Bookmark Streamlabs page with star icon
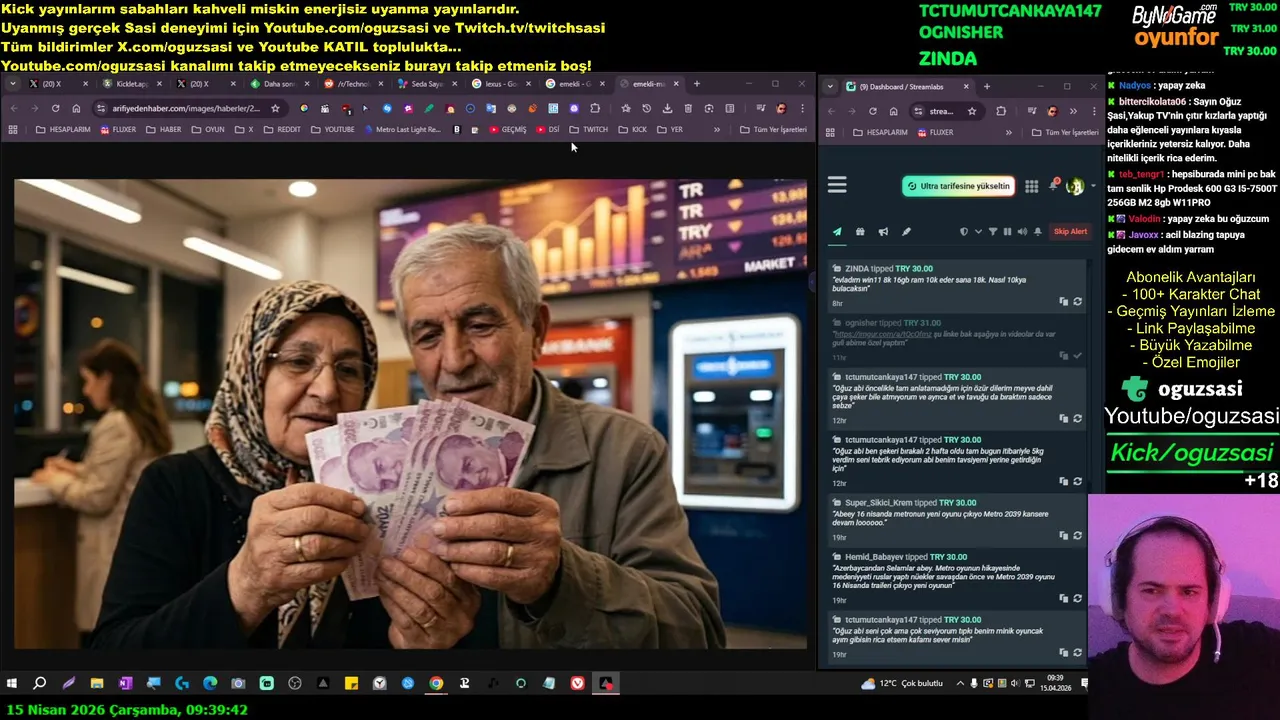Viewport: 1280px width, 720px height. click(x=971, y=111)
